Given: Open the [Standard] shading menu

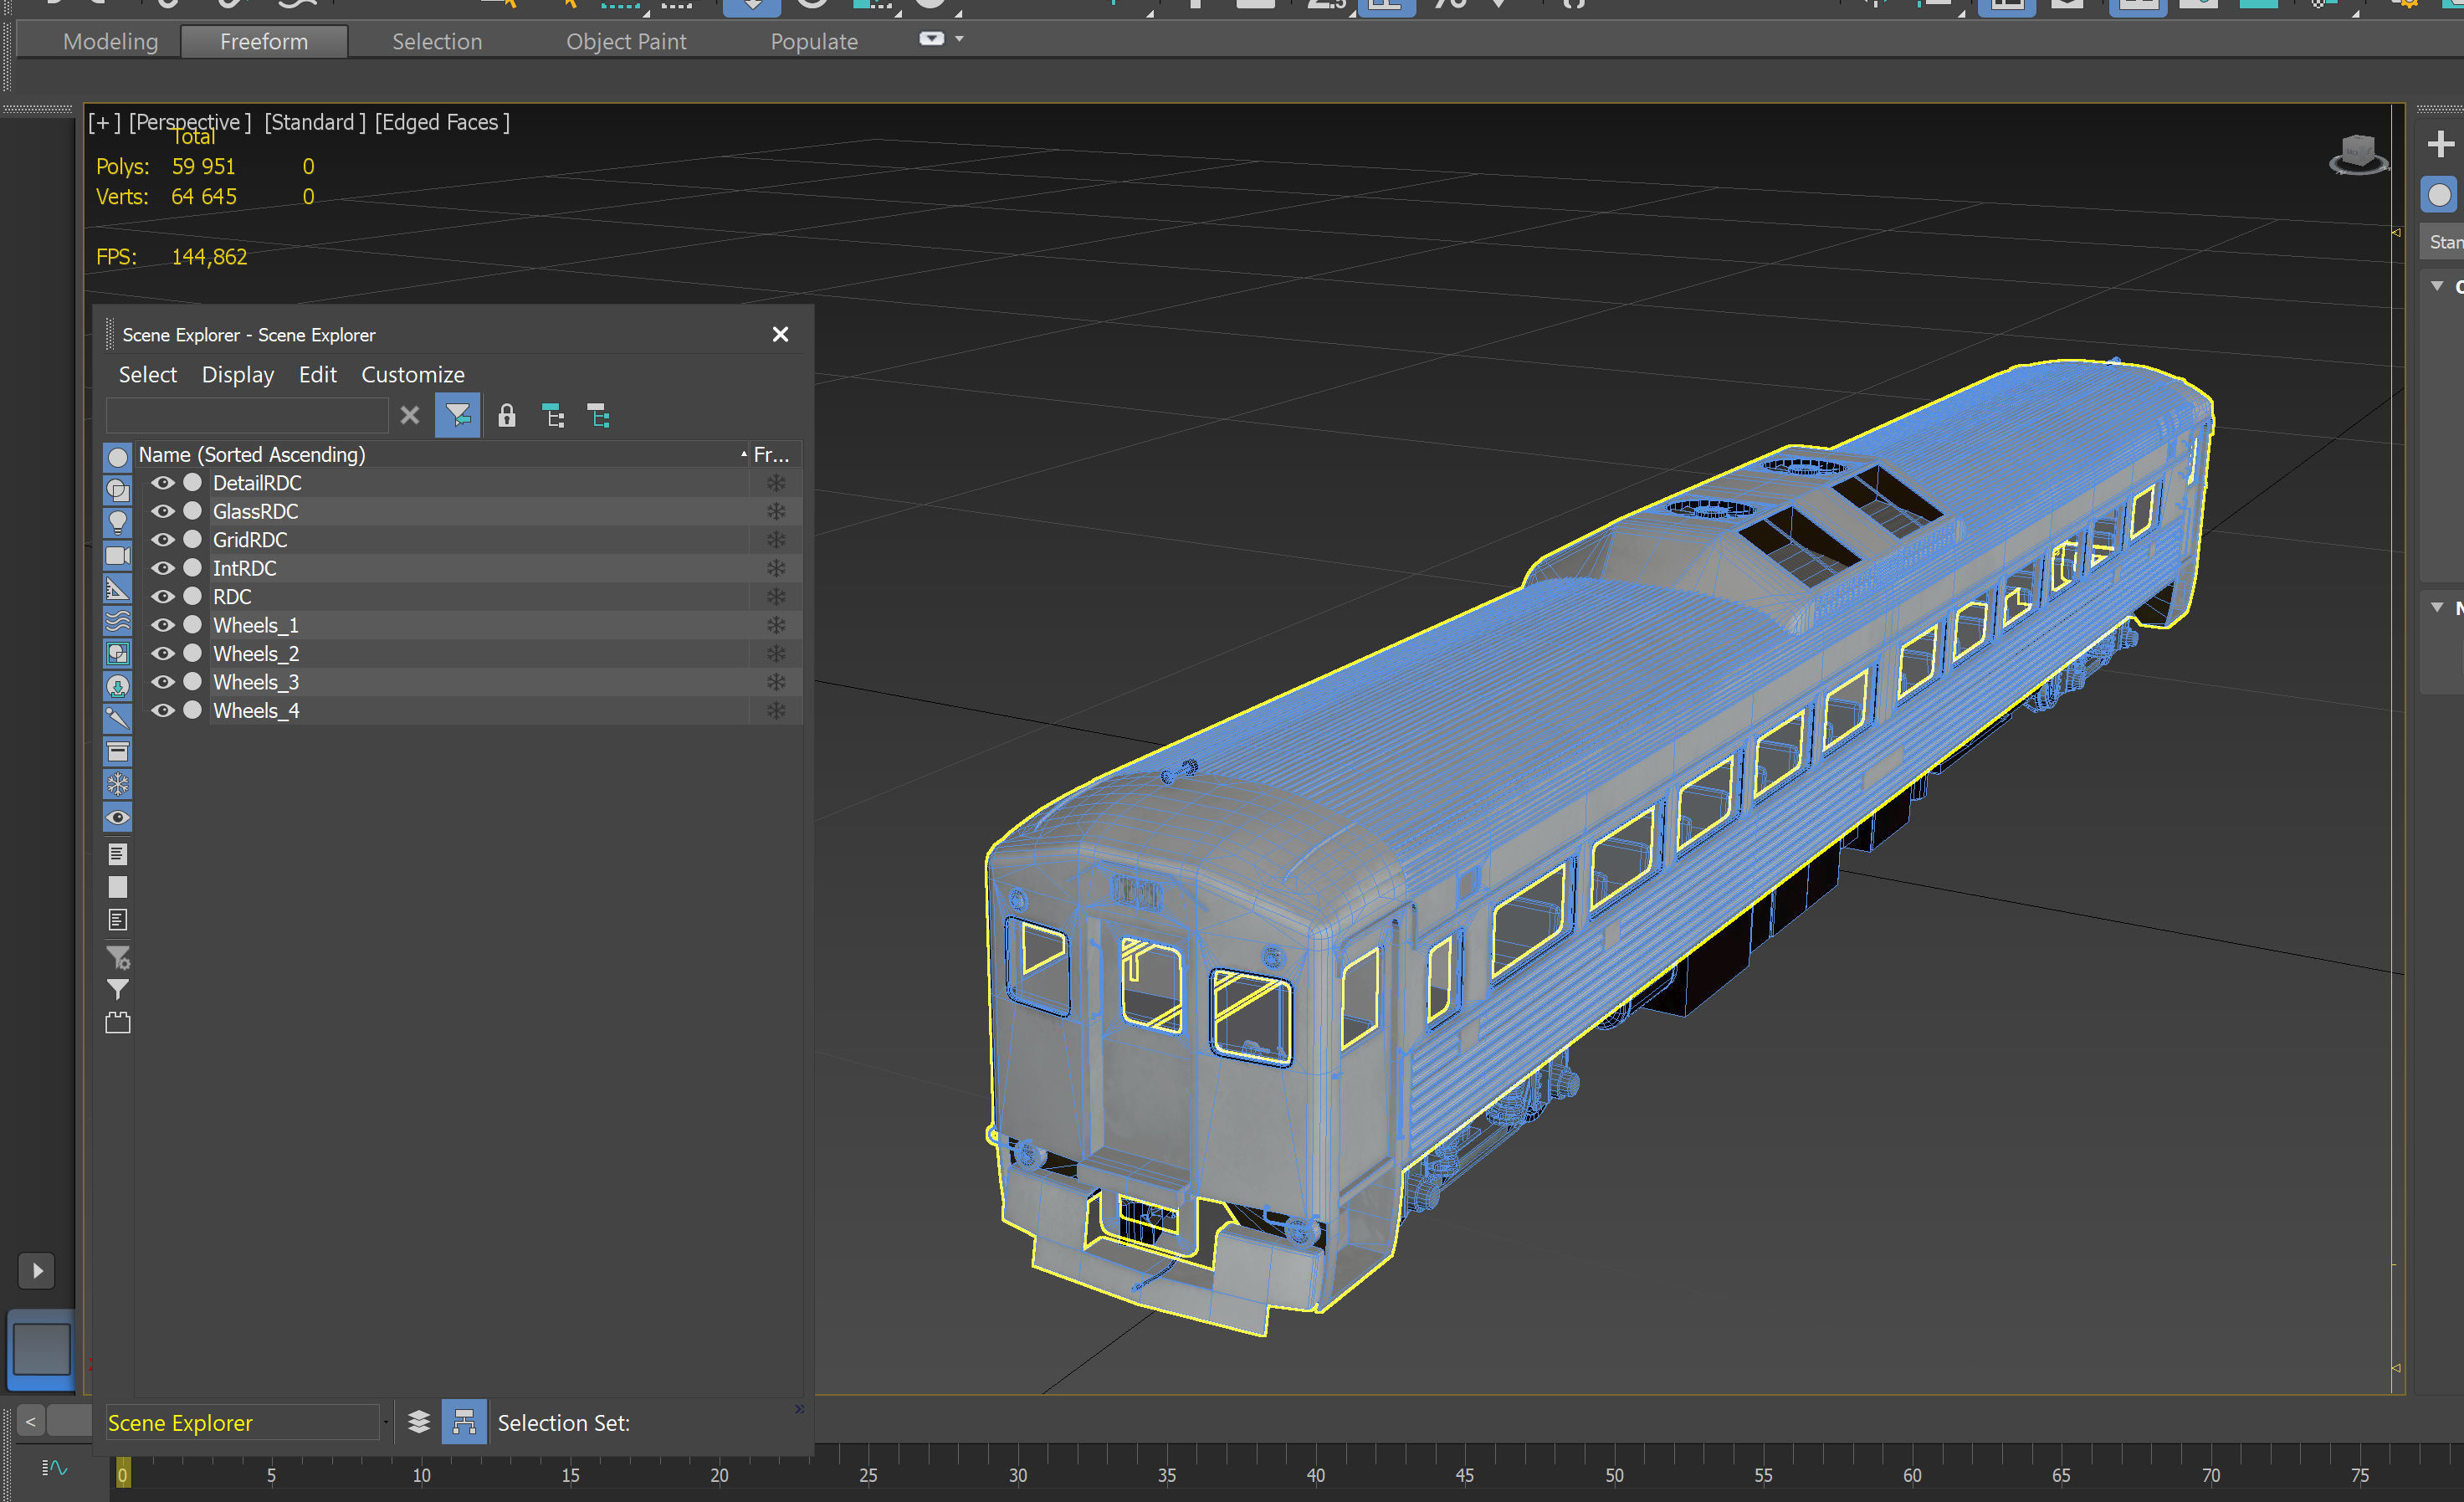Looking at the screenshot, I should click(315, 122).
